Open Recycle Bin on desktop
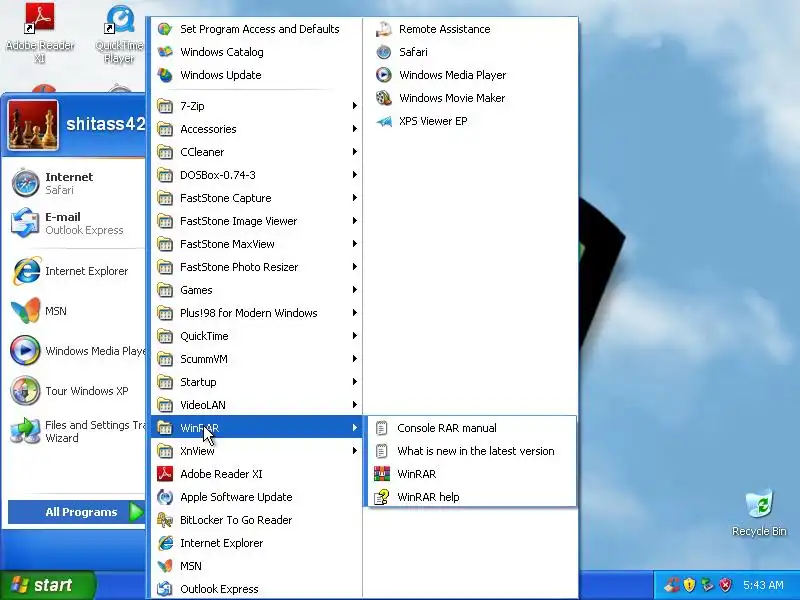The width and height of the screenshot is (800, 600). (x=759, y=513)
